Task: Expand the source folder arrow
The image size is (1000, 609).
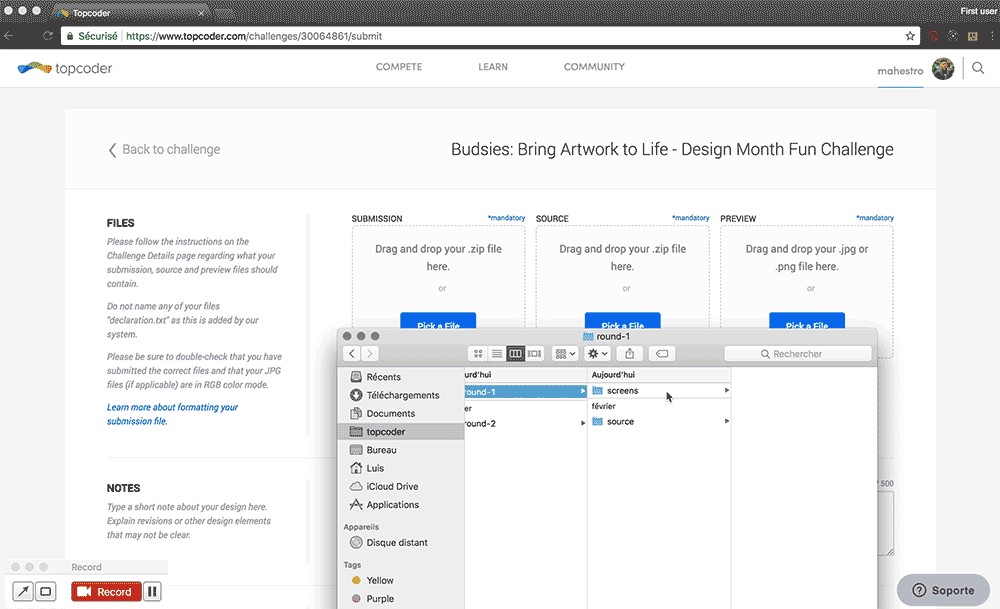Action: coord(726,422)
